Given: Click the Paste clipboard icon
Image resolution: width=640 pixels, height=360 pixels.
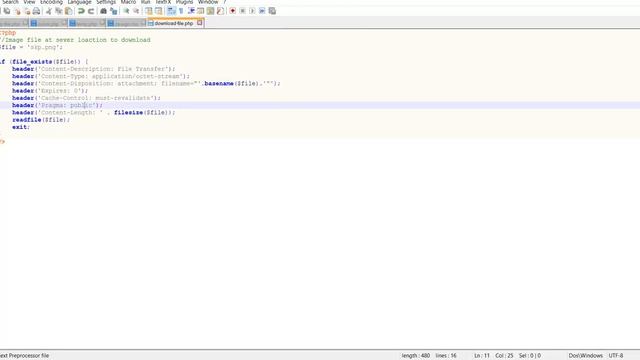Looking at the screenshot, I should (69, 11).
